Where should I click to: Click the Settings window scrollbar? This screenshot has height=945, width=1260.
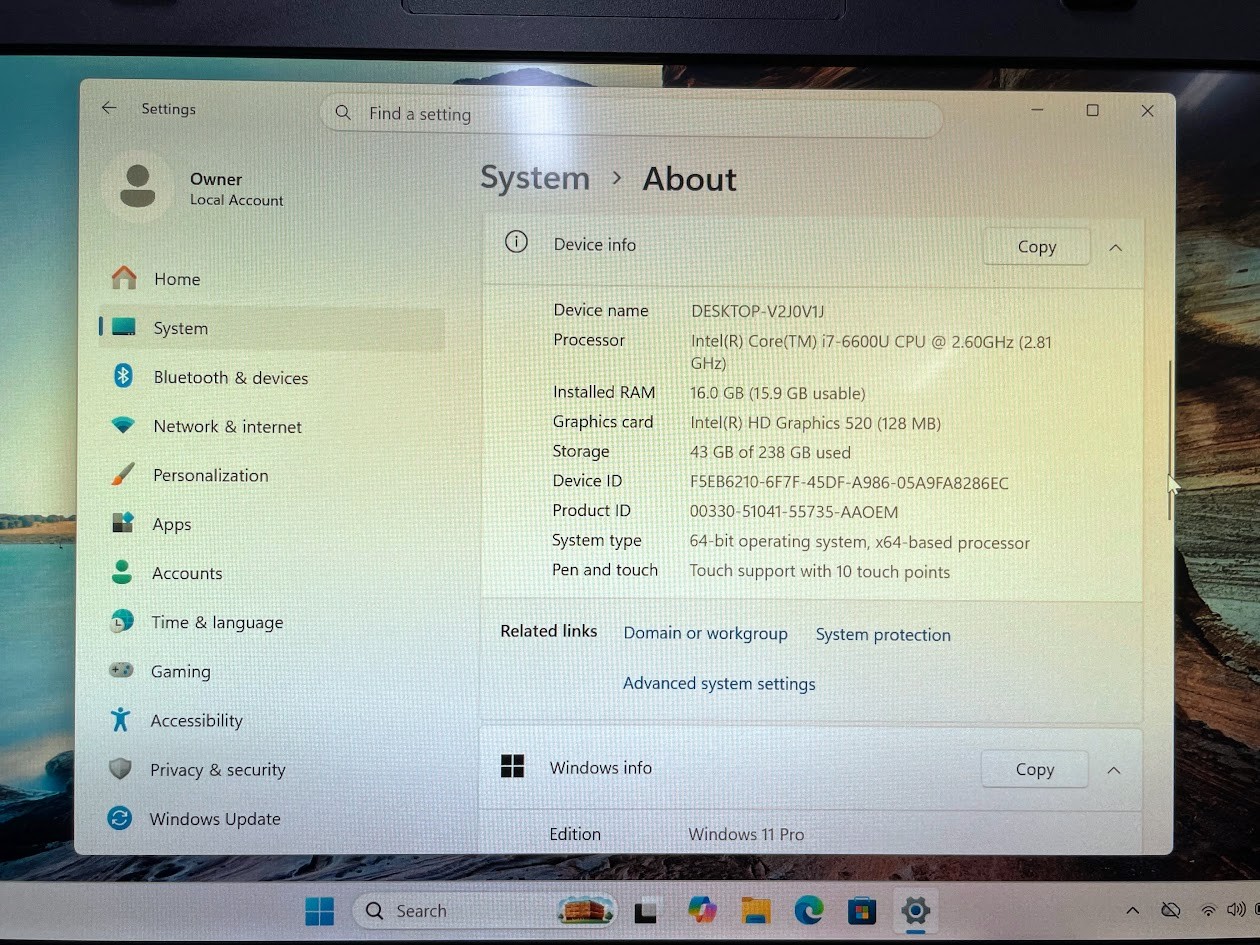click(x=1169, y=440)
